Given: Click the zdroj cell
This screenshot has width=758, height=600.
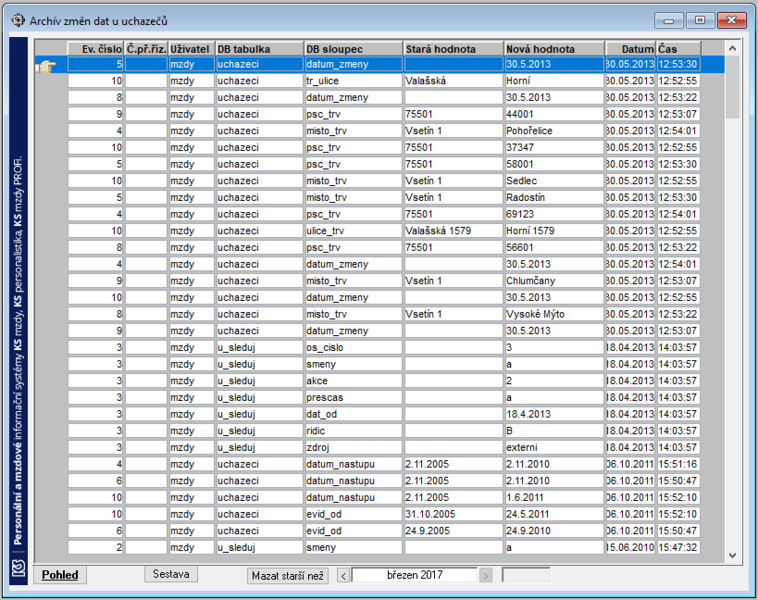Looking at the screenshot, I should point(353,448).
